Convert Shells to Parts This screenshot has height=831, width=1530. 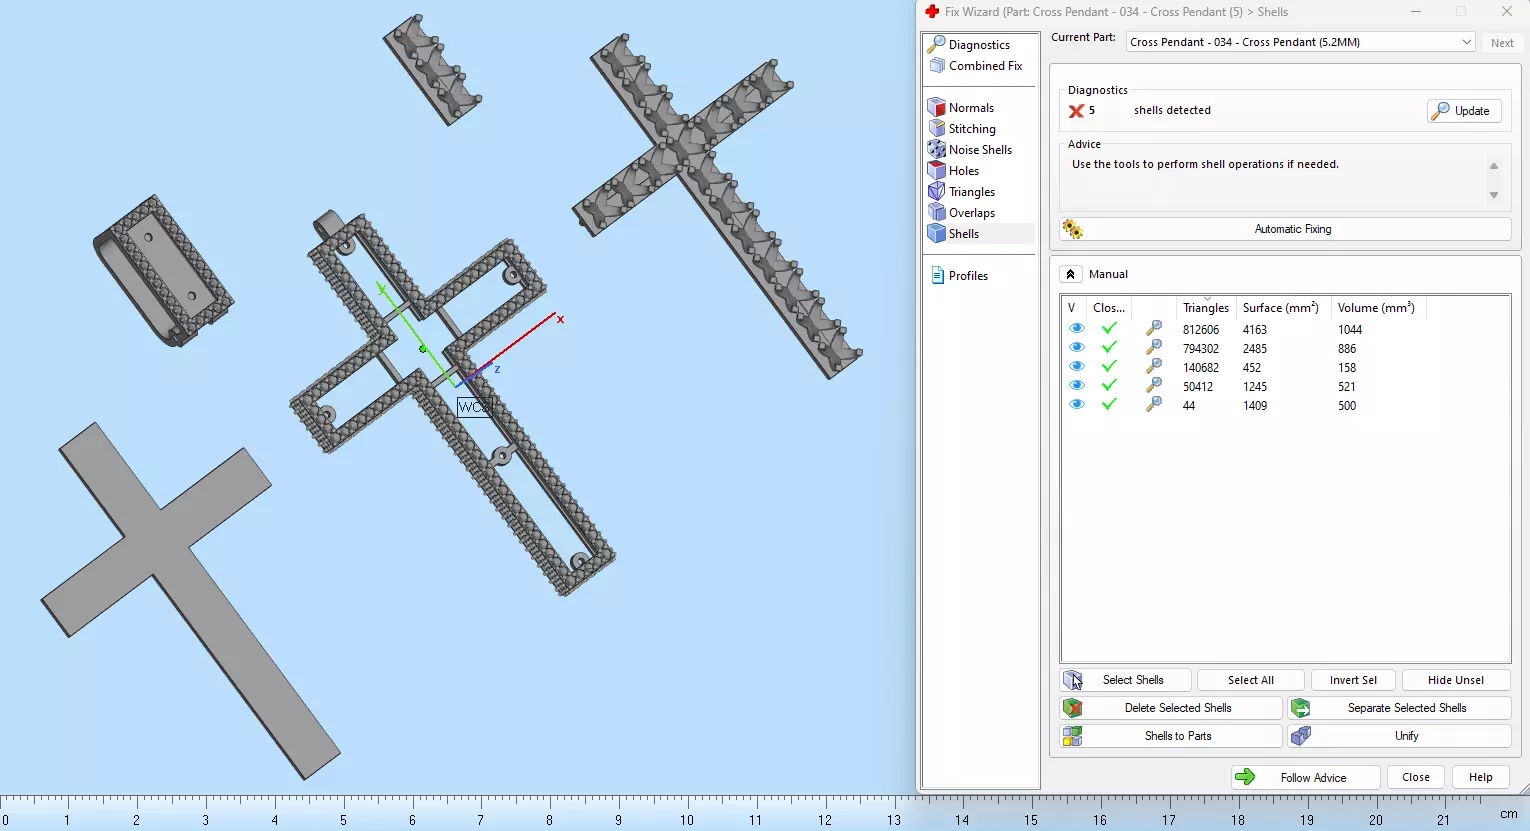[1171, 736]
